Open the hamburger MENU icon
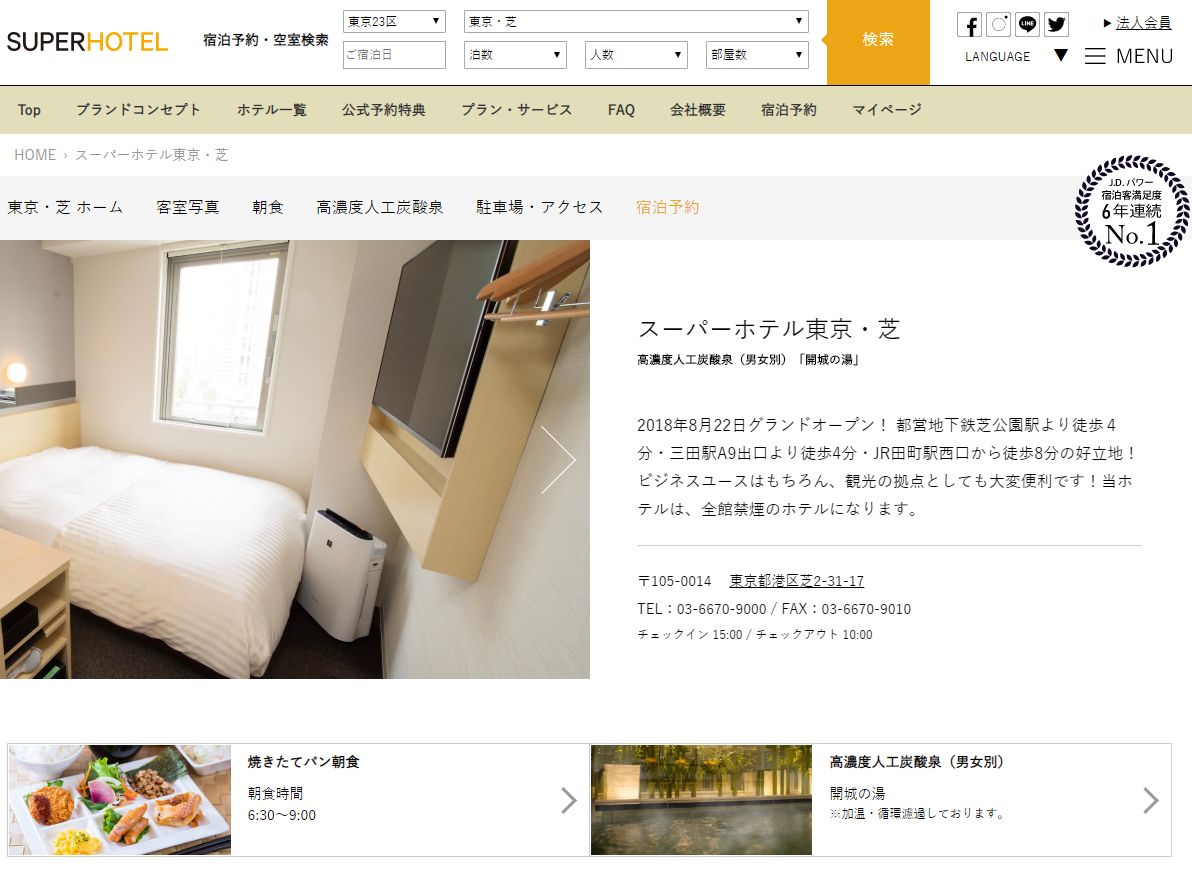 [1095, 56]
